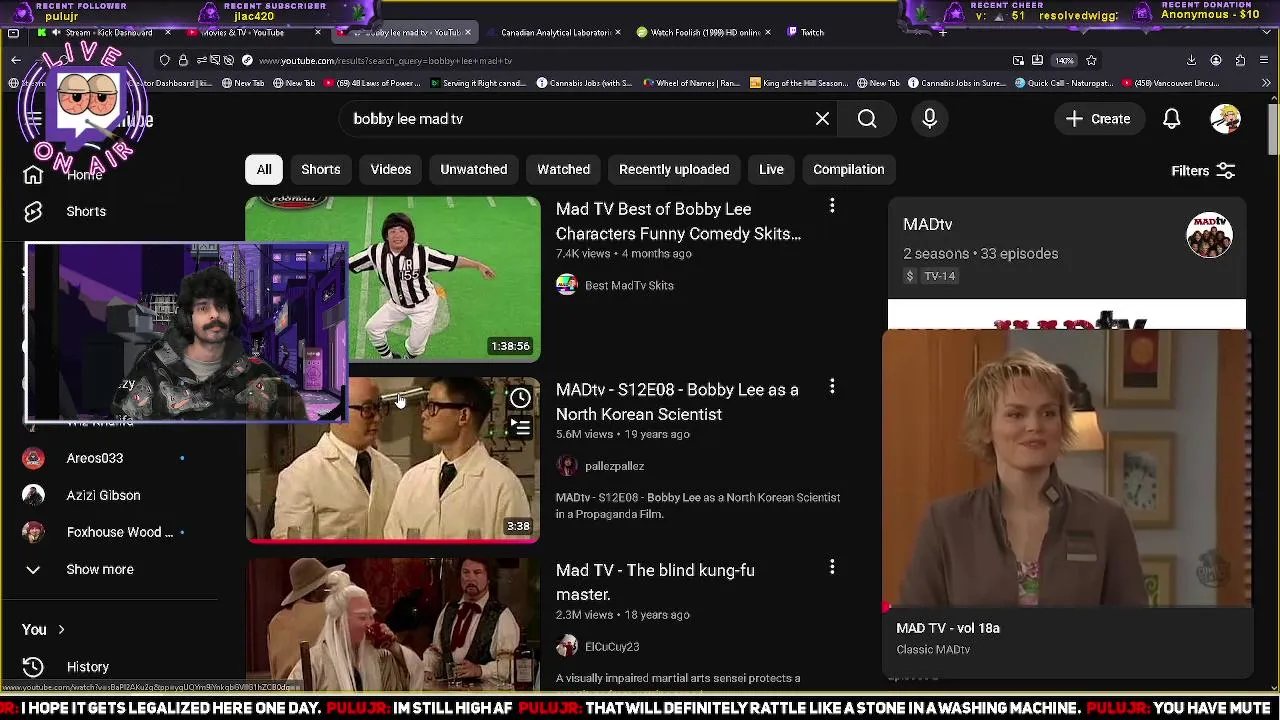Select the Videos filter chip
Viewport: 1280px width, 720px height.
click(x=391, y=169)
